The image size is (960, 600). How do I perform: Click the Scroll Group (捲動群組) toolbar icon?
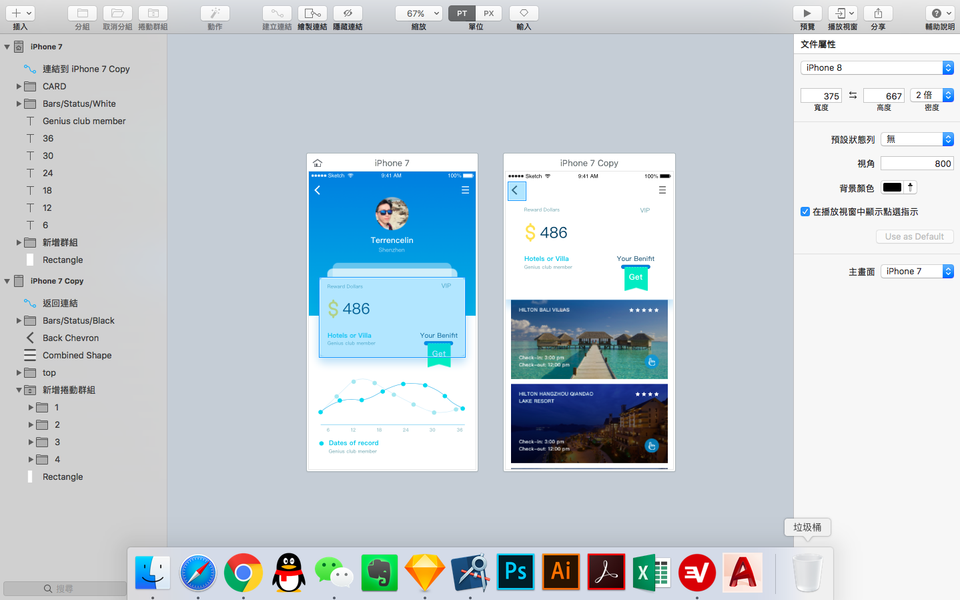click(x=153, y=13)
